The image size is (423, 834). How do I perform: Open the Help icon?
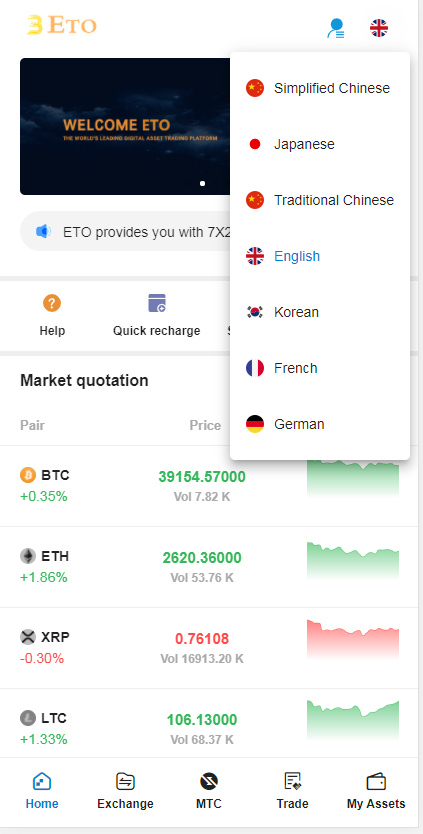pyautogui.click(x=52, y=303)
